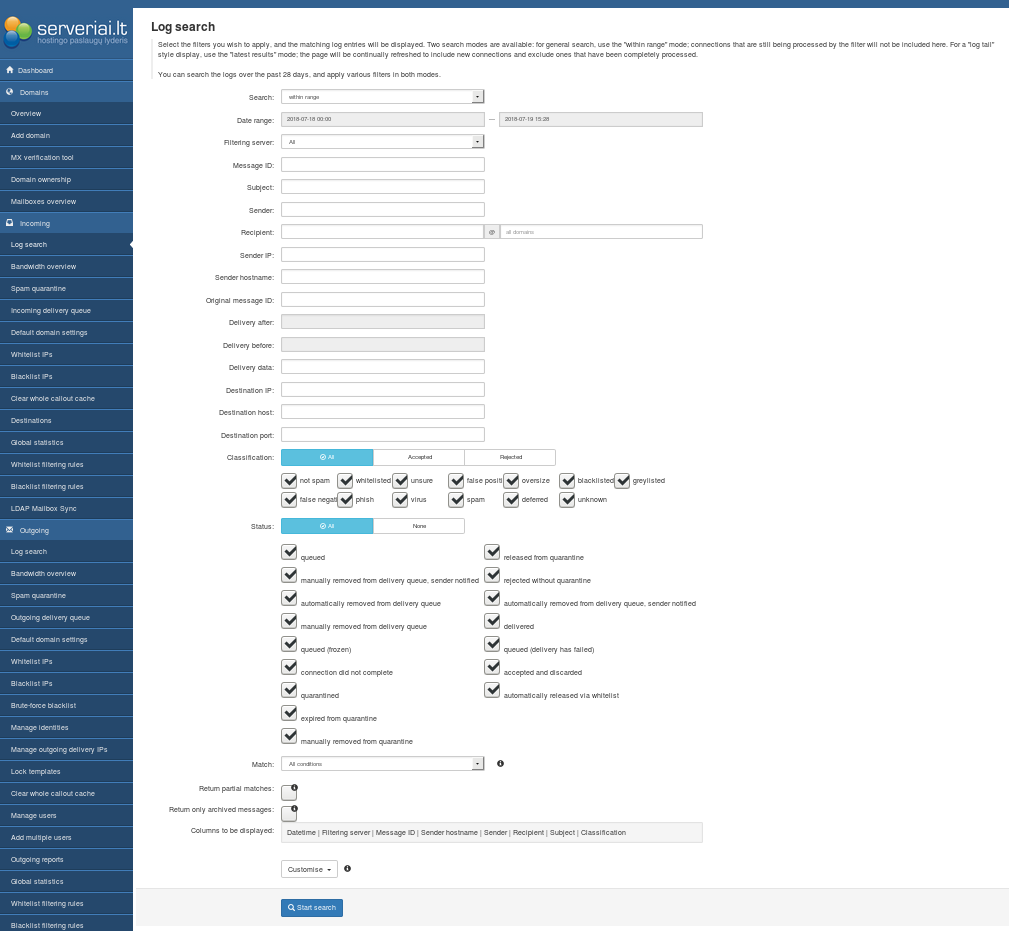Click the serveriai.lt logo
The height and width of the screenshot is (931, 1009).
(x=66, y=31)
